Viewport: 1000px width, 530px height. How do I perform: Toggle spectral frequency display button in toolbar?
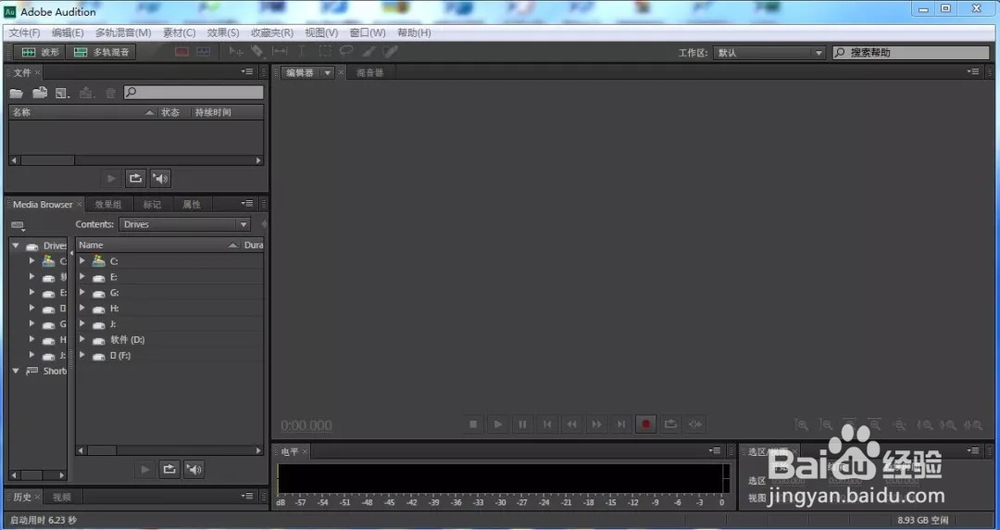pos(182,52)
